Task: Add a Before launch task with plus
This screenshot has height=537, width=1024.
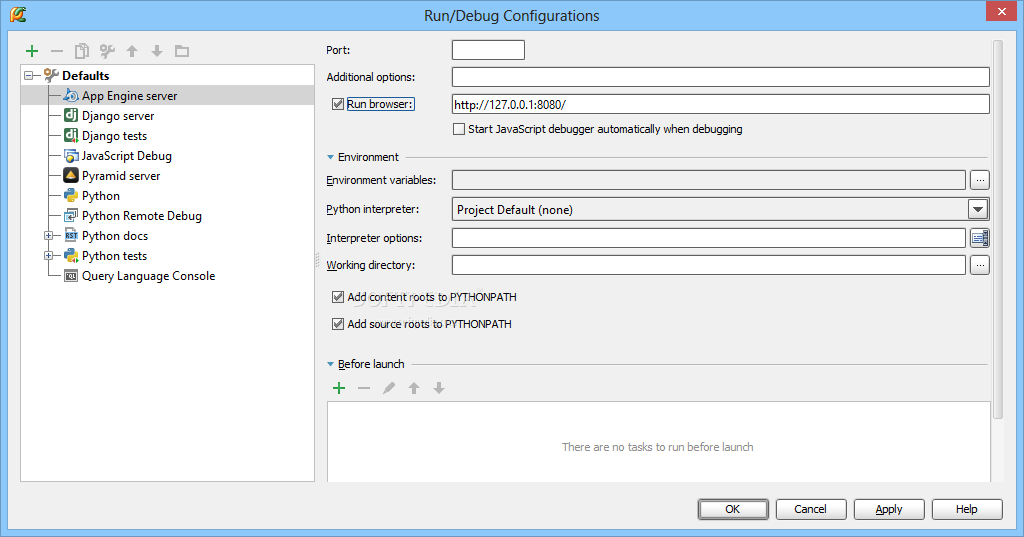Action: [x=339, y=388]
